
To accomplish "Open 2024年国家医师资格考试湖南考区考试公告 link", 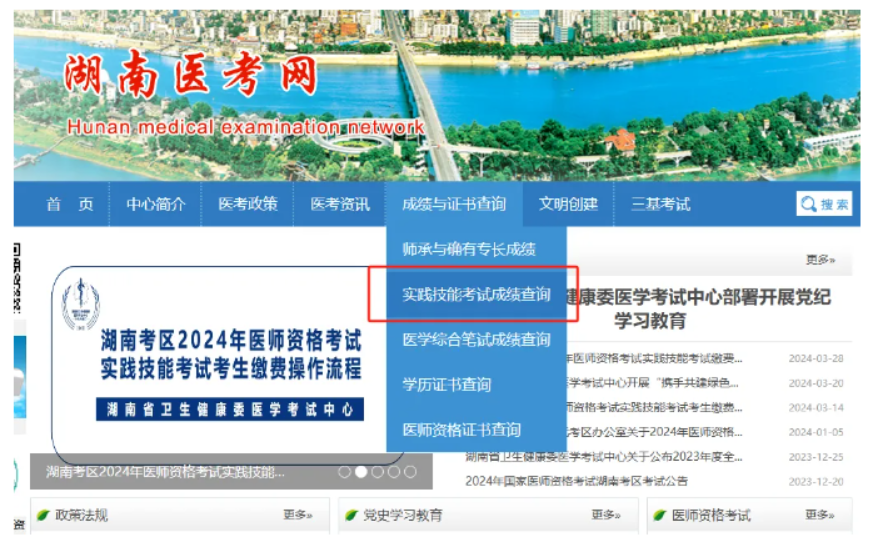I will pos(576,481).
